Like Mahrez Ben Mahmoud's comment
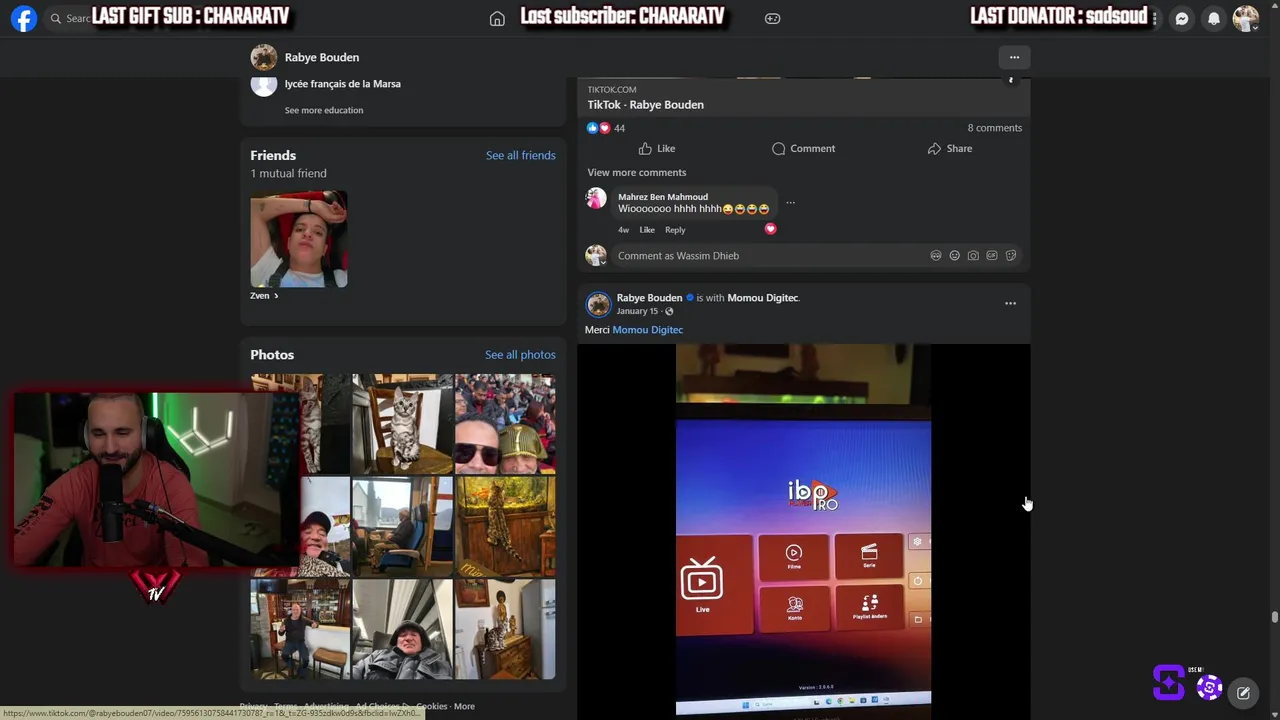The width and height of the screenshot is (1280, 720). point(647,230)
